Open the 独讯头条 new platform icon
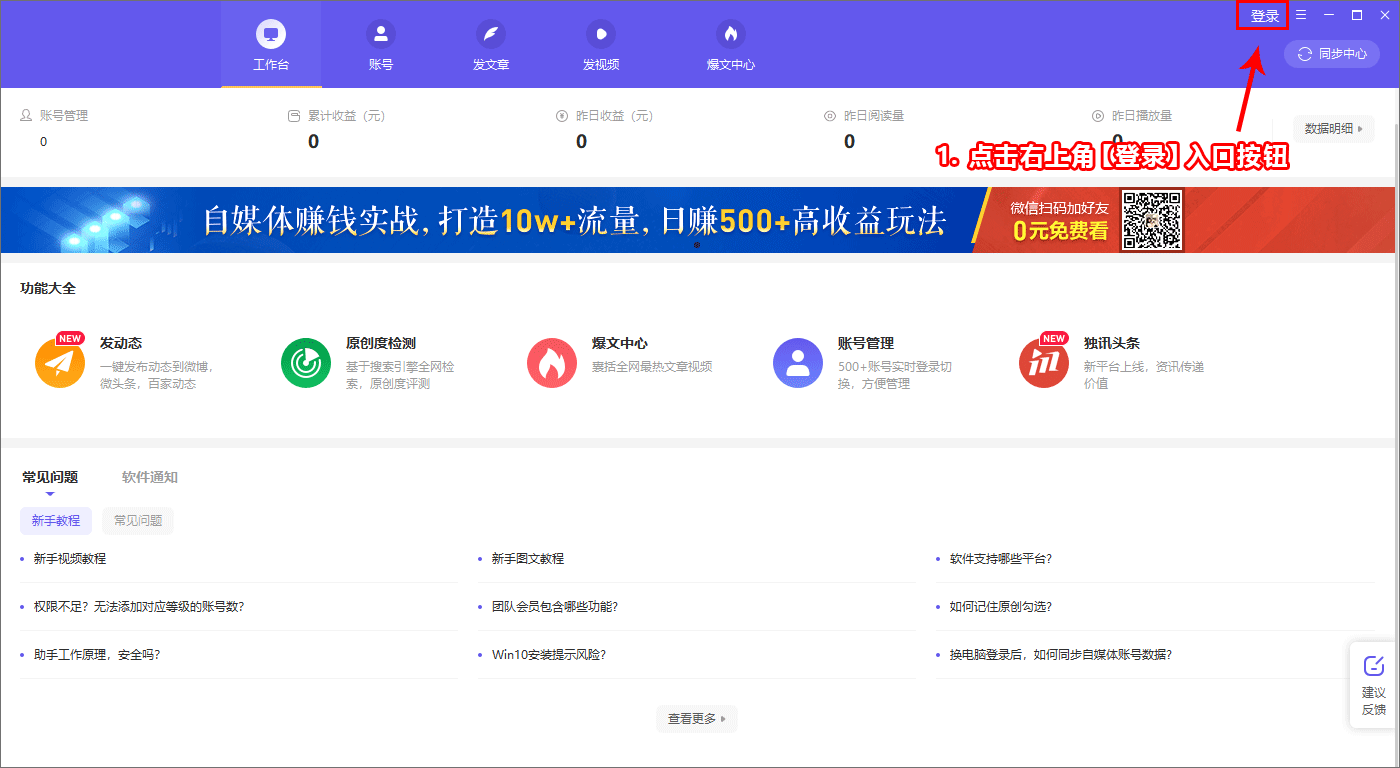The image size is (1400, 768). coord(1044,362)
